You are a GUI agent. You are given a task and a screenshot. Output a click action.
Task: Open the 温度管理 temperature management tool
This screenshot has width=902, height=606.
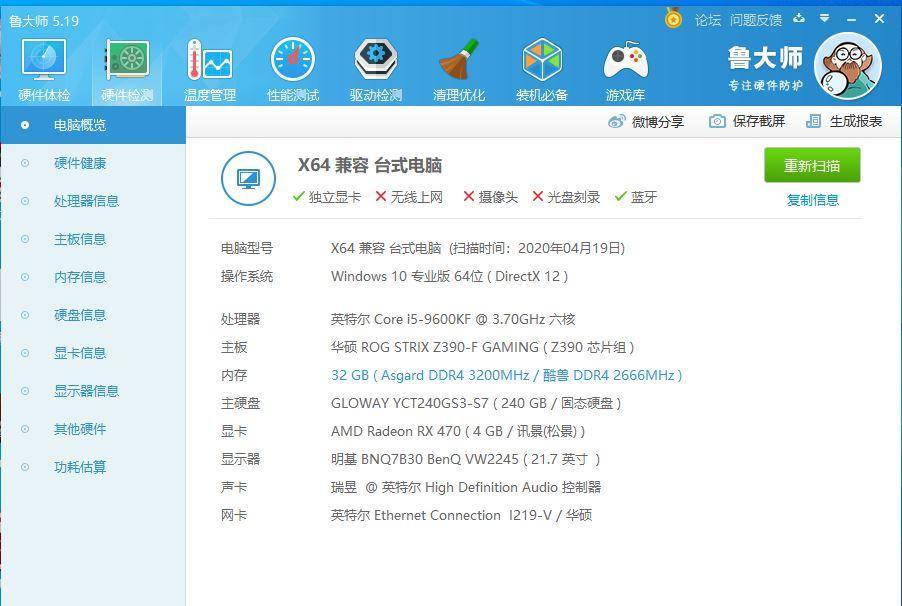(x=208, y=65)
